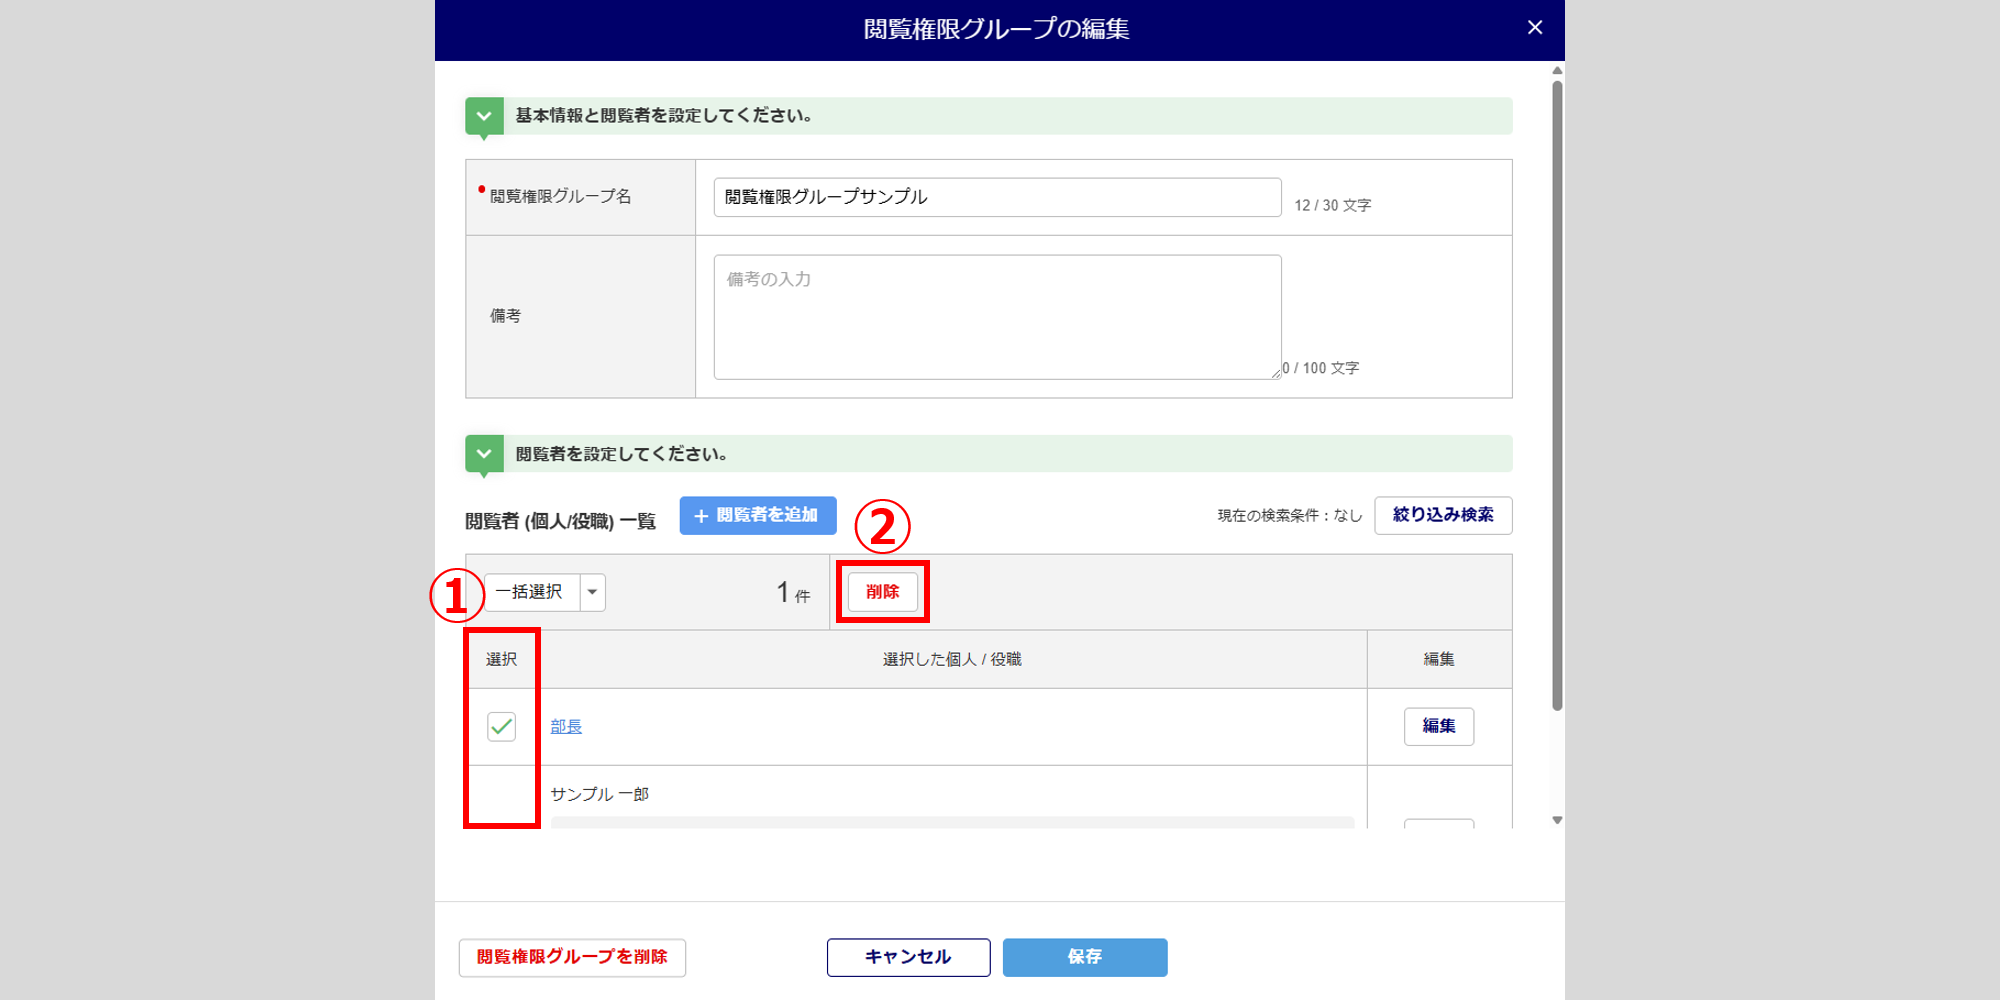Image resolution: width=2000 pixels, height=1000 pixels.
Task: Open the 部長 link
Action: (x=566, y=727)
